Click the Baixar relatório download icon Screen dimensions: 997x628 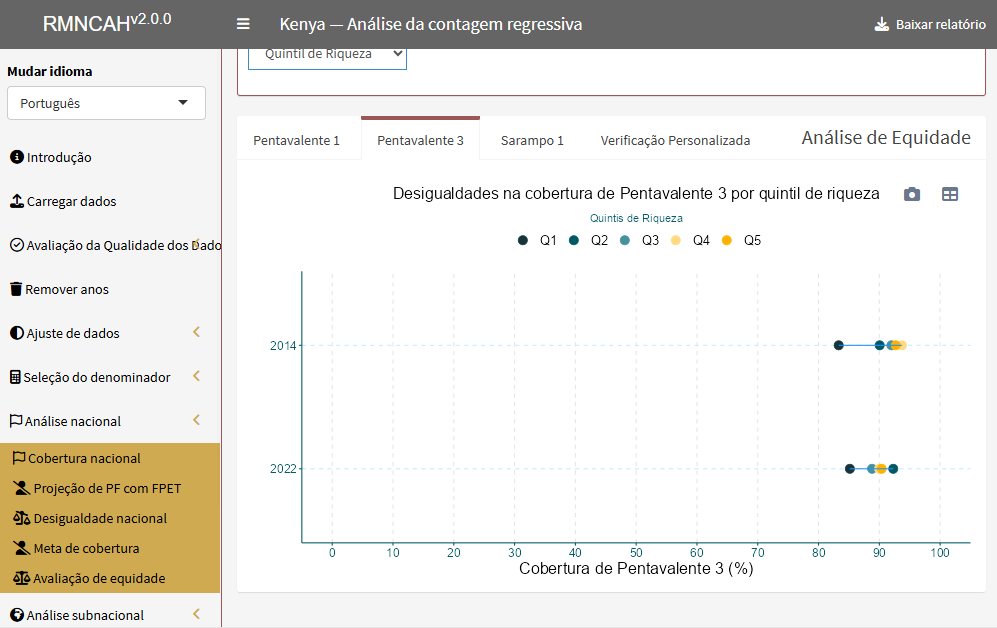click(x=881, y=25)
